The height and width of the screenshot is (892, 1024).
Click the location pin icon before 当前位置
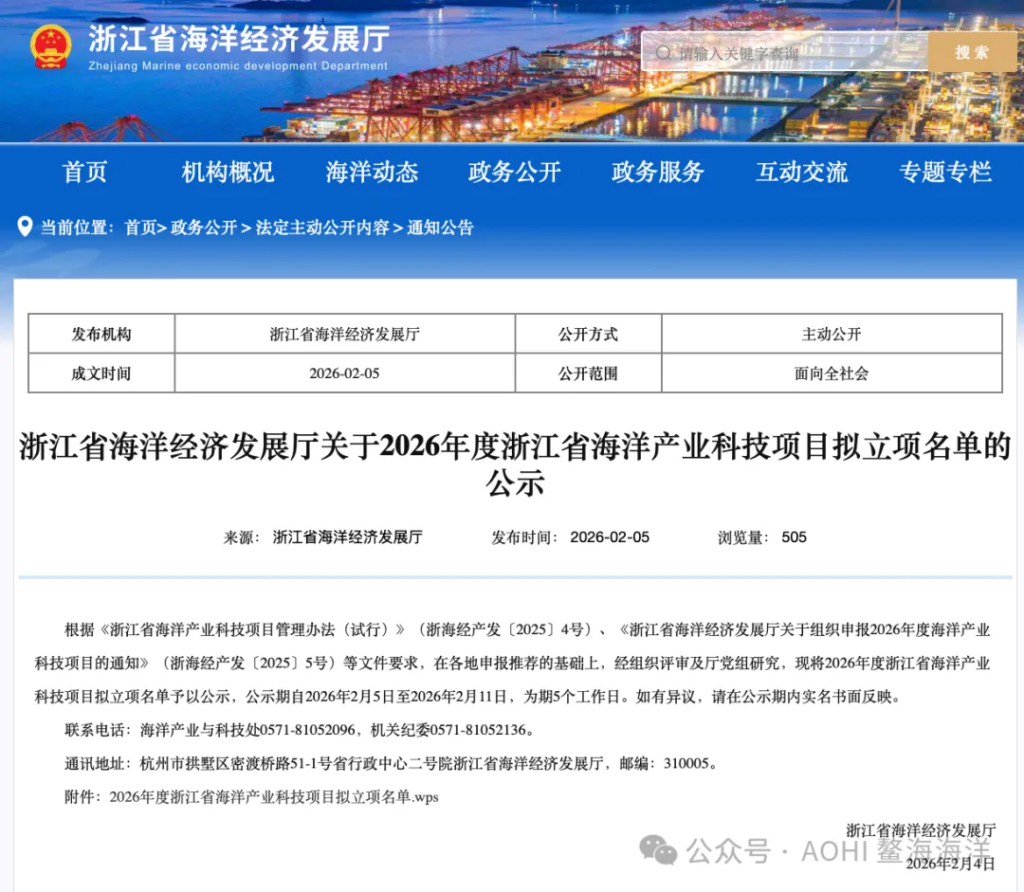click(25, 227)
